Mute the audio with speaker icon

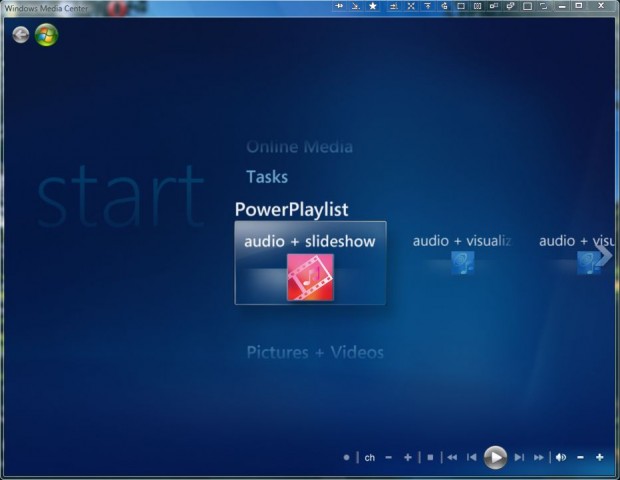point(560,457)
